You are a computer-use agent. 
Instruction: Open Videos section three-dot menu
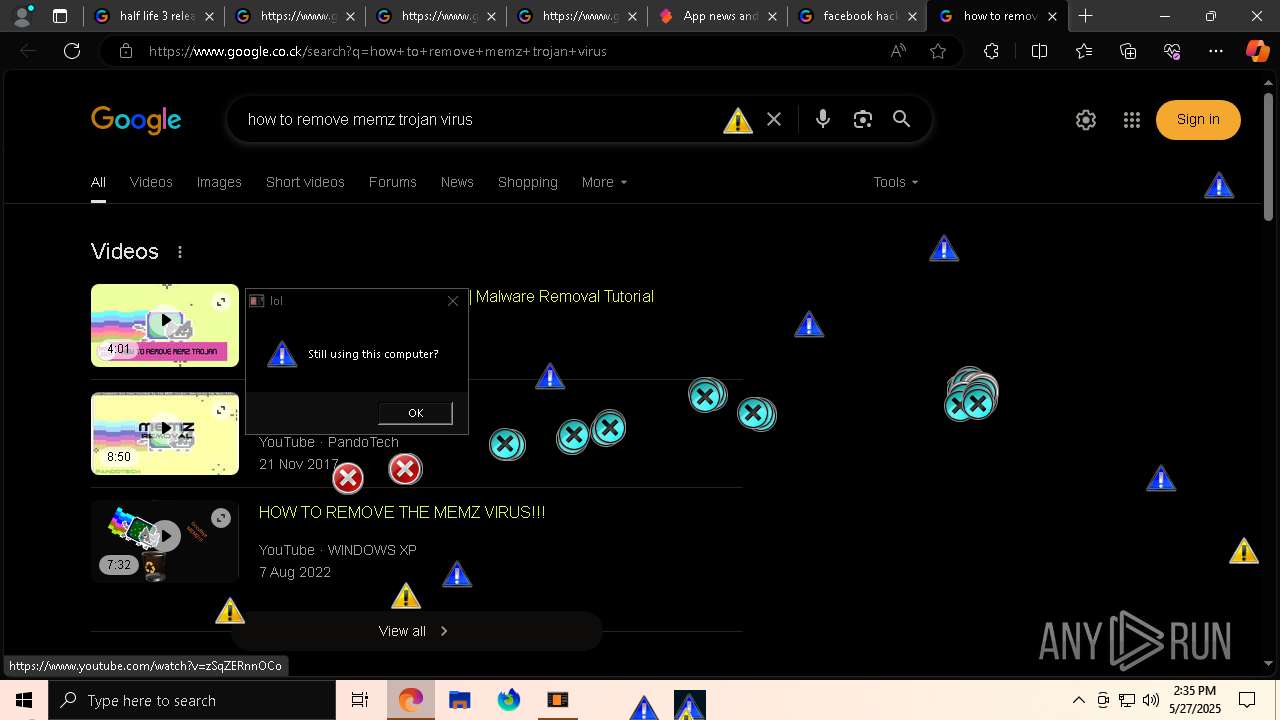click(x=180, y=252)
